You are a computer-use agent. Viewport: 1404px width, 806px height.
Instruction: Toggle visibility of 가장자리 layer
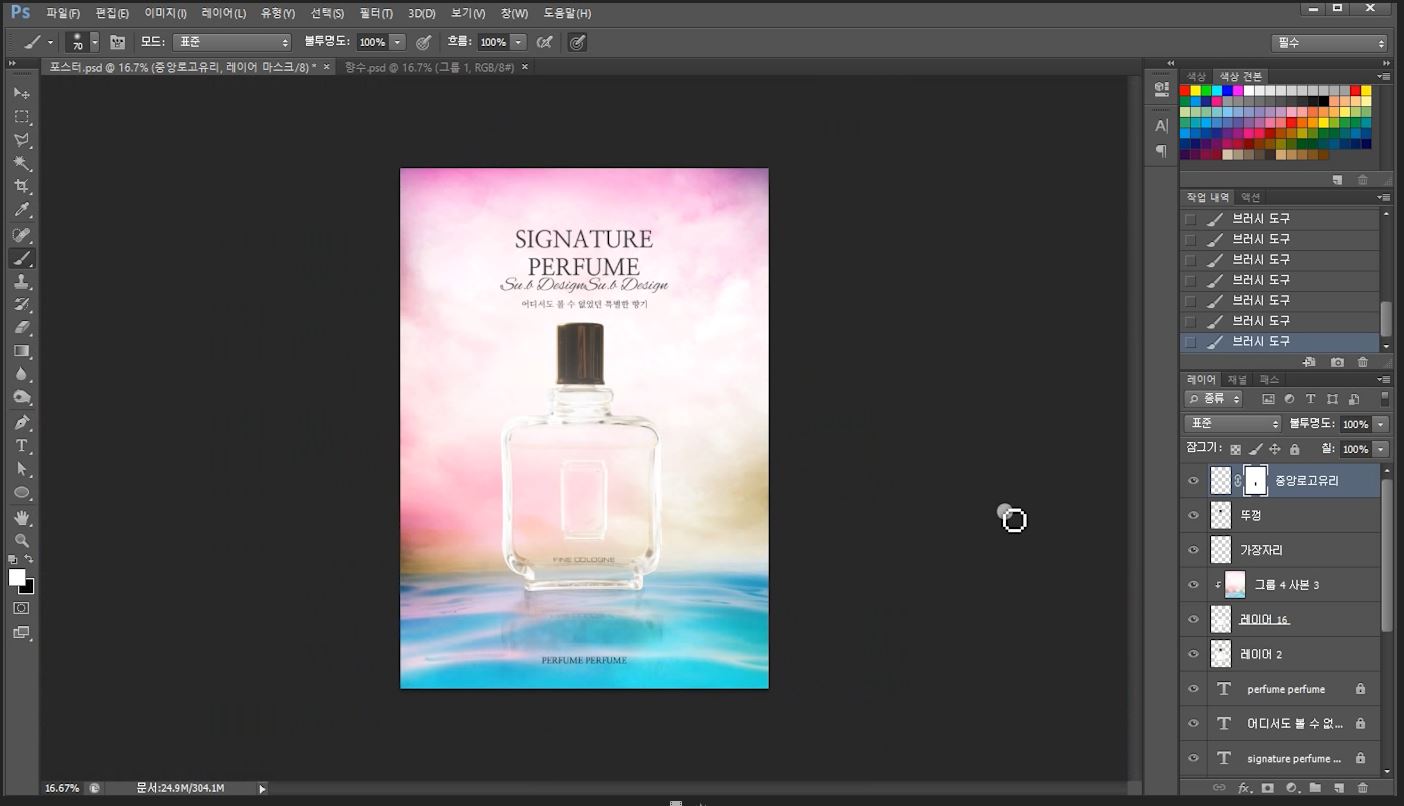[x=1192, y=550]
